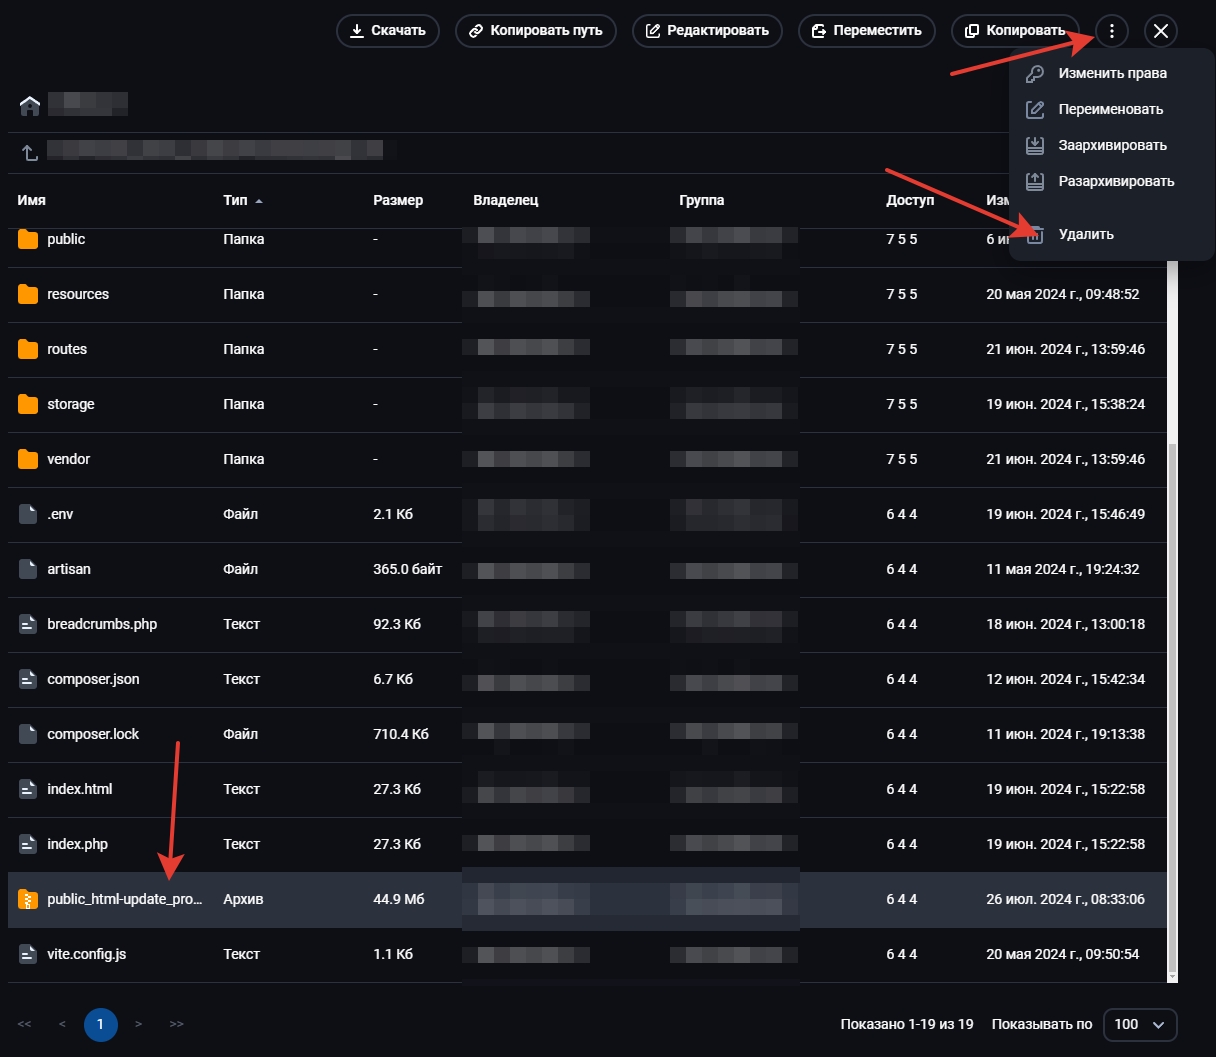Click the trash icon beside Удалить

[x=1035, y=234]
